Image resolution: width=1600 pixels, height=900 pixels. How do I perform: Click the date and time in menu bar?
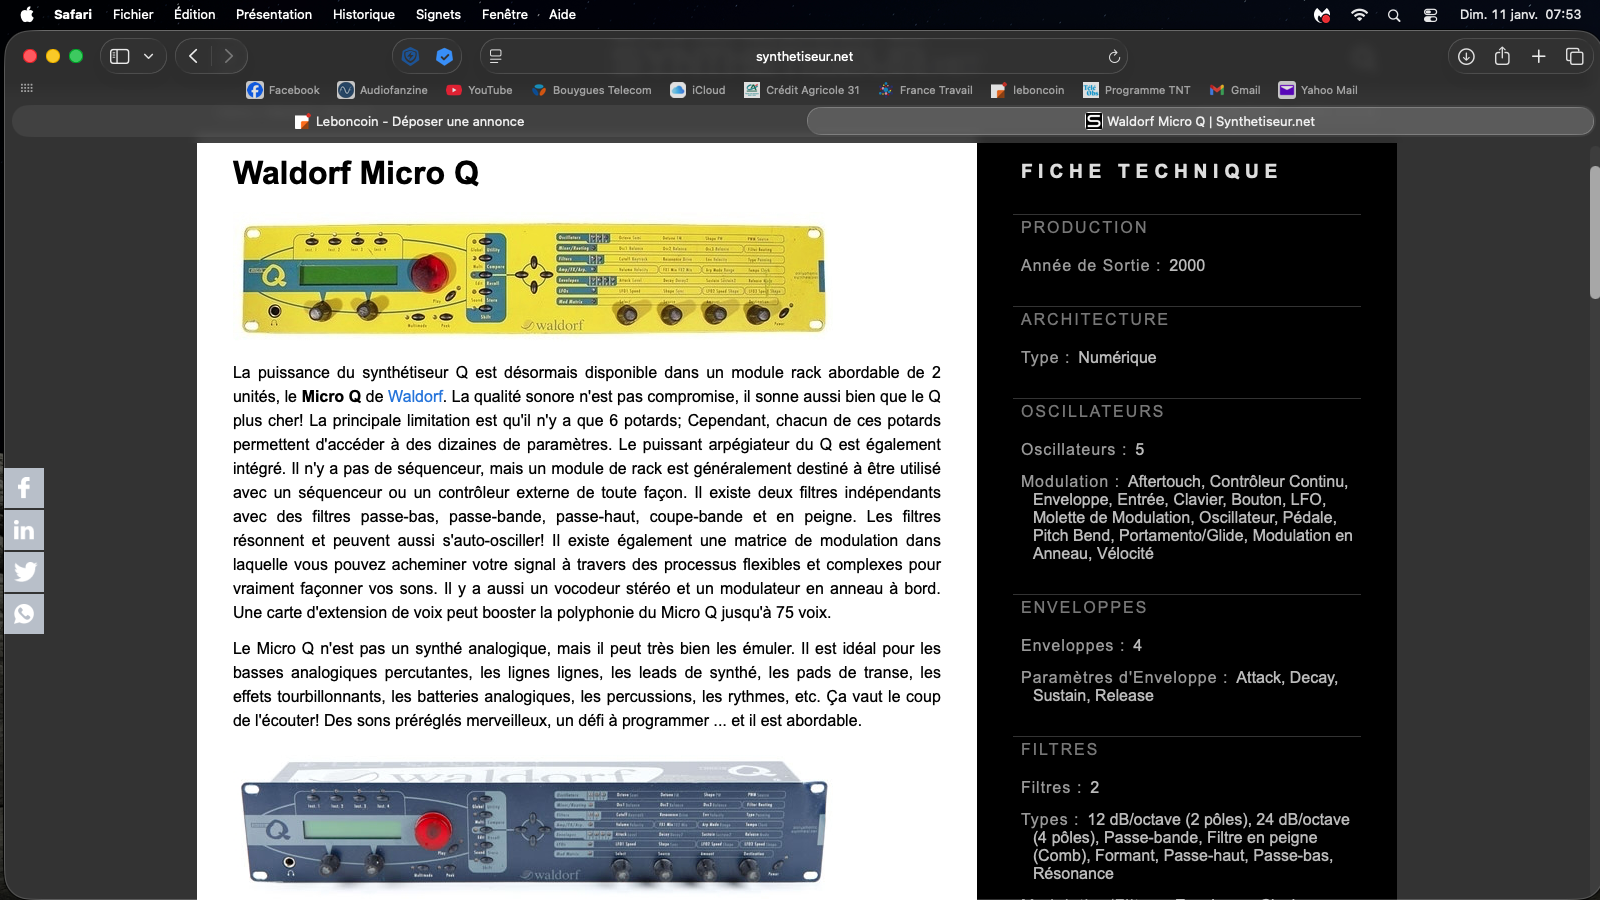[1520, 14]
